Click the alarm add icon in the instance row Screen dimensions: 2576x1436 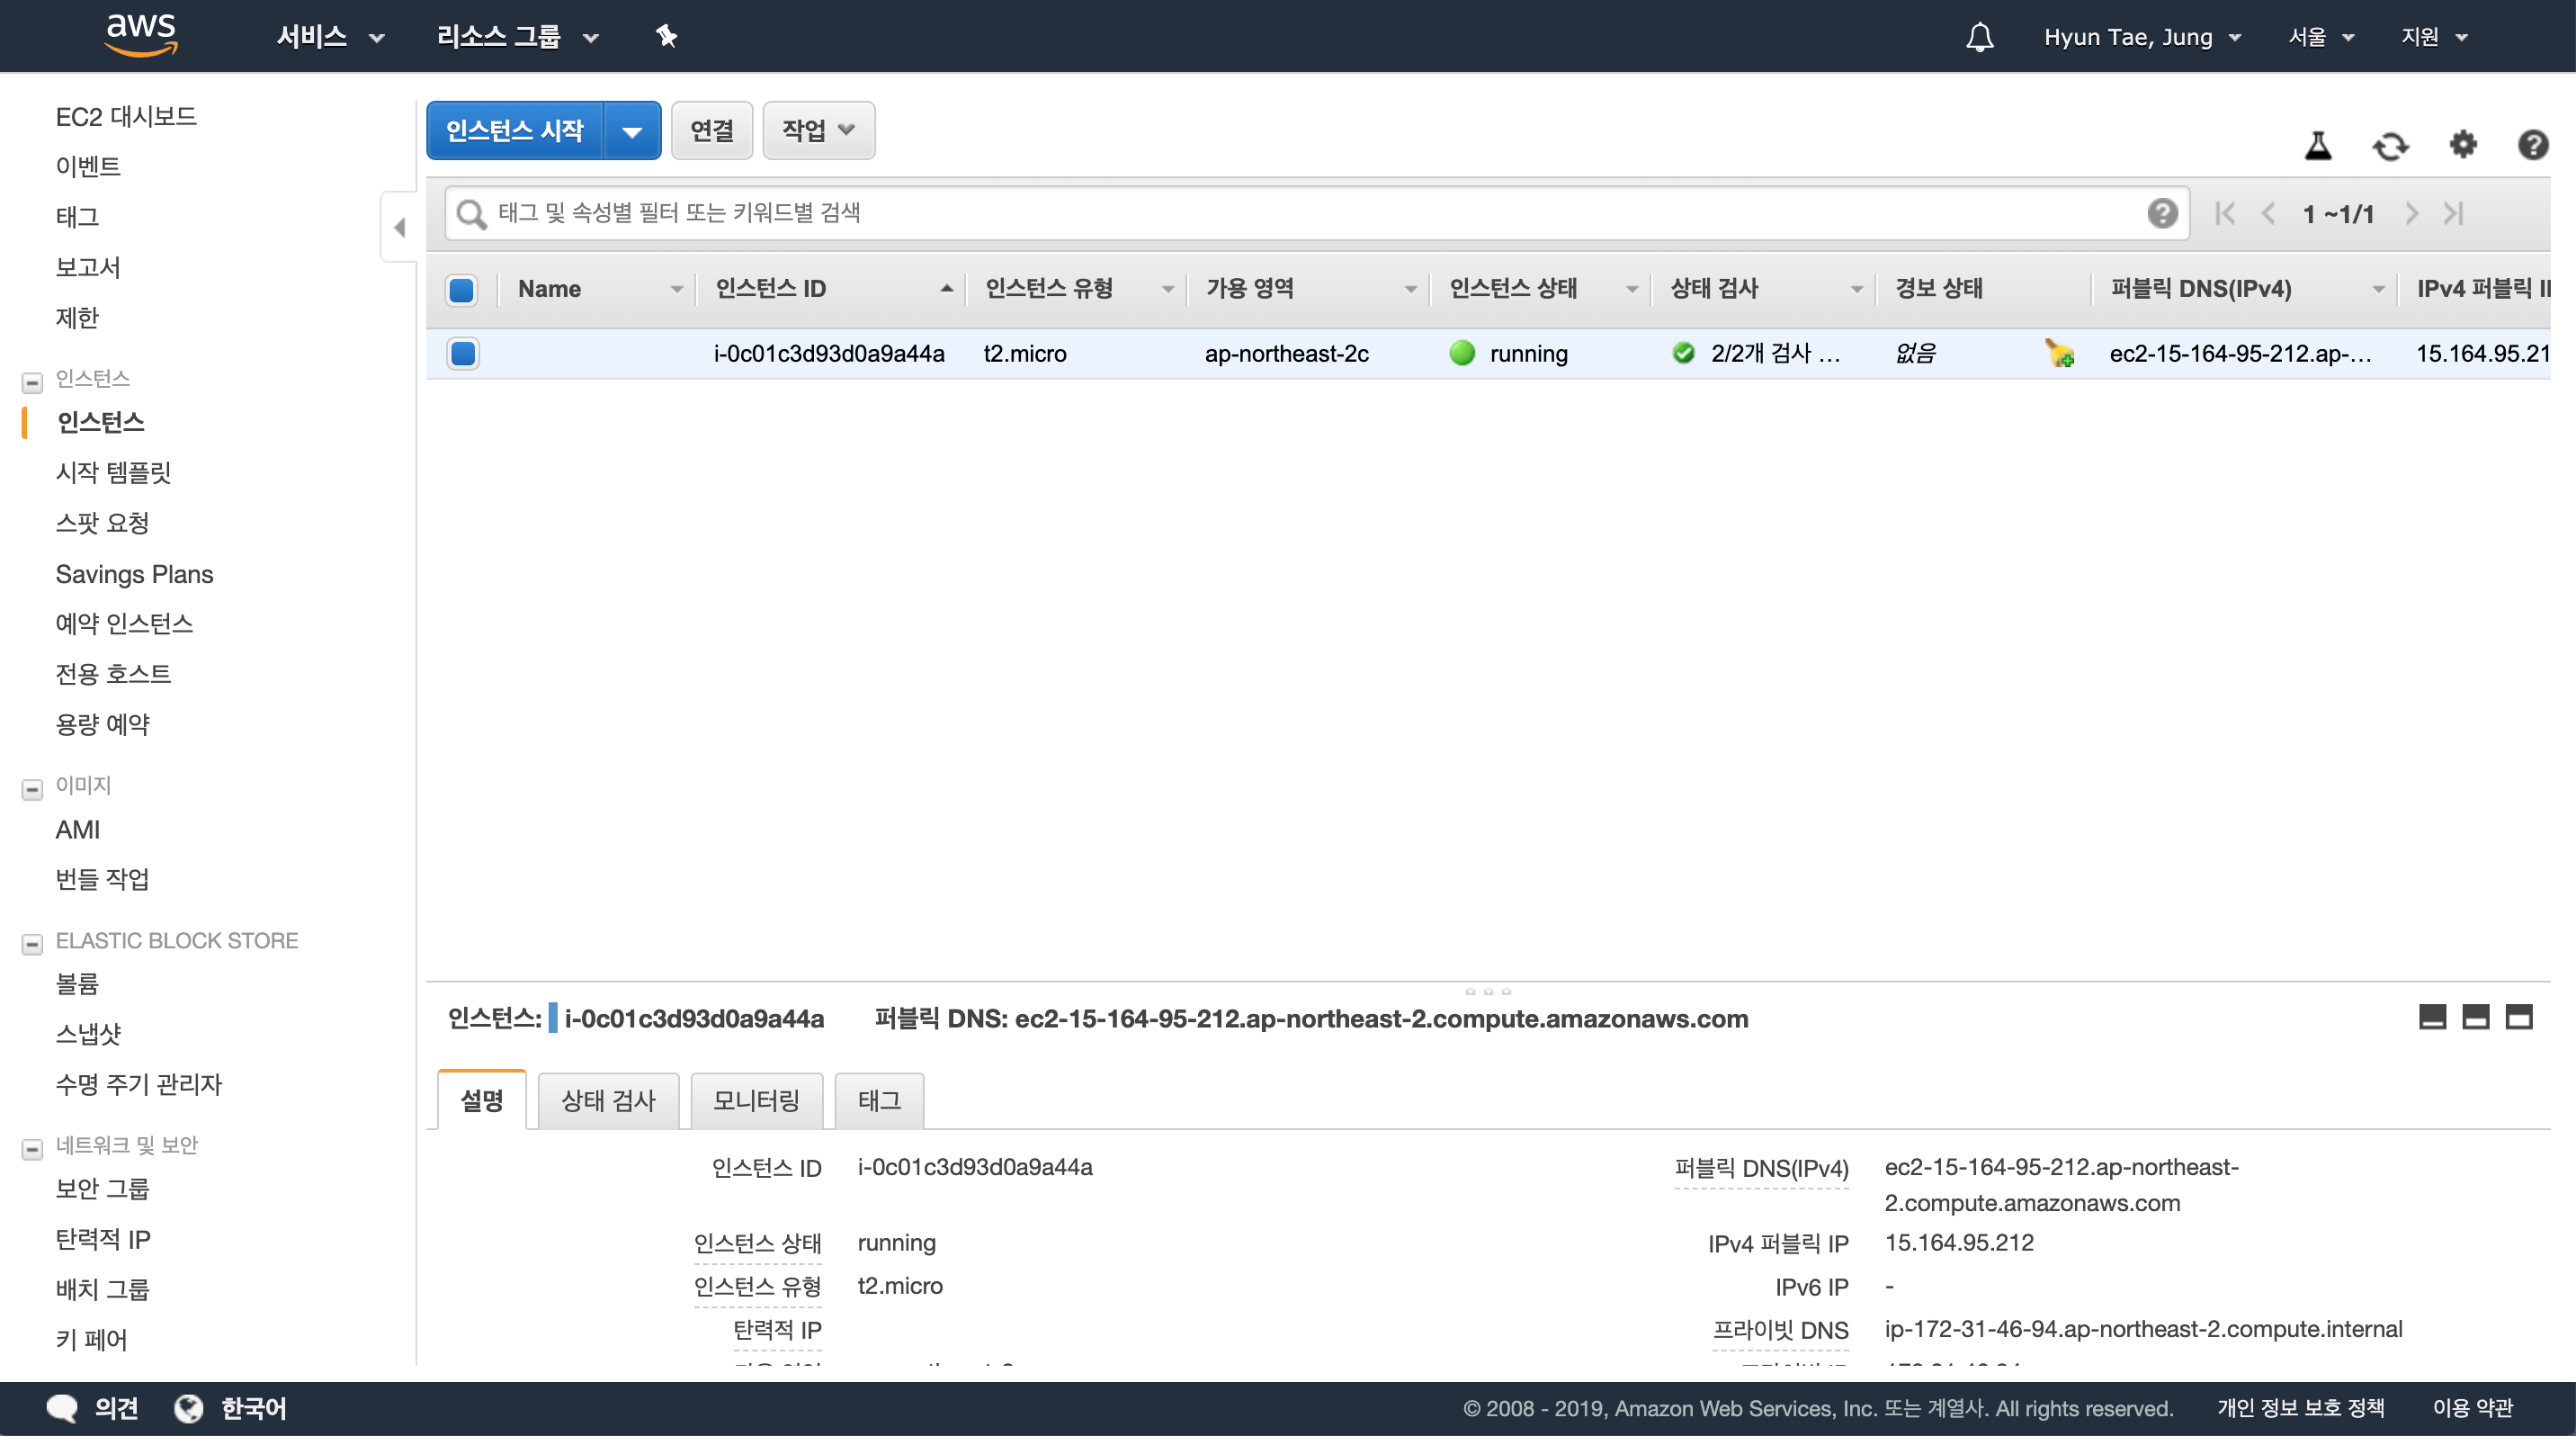pyautogui.click(x=2059, y=353)
